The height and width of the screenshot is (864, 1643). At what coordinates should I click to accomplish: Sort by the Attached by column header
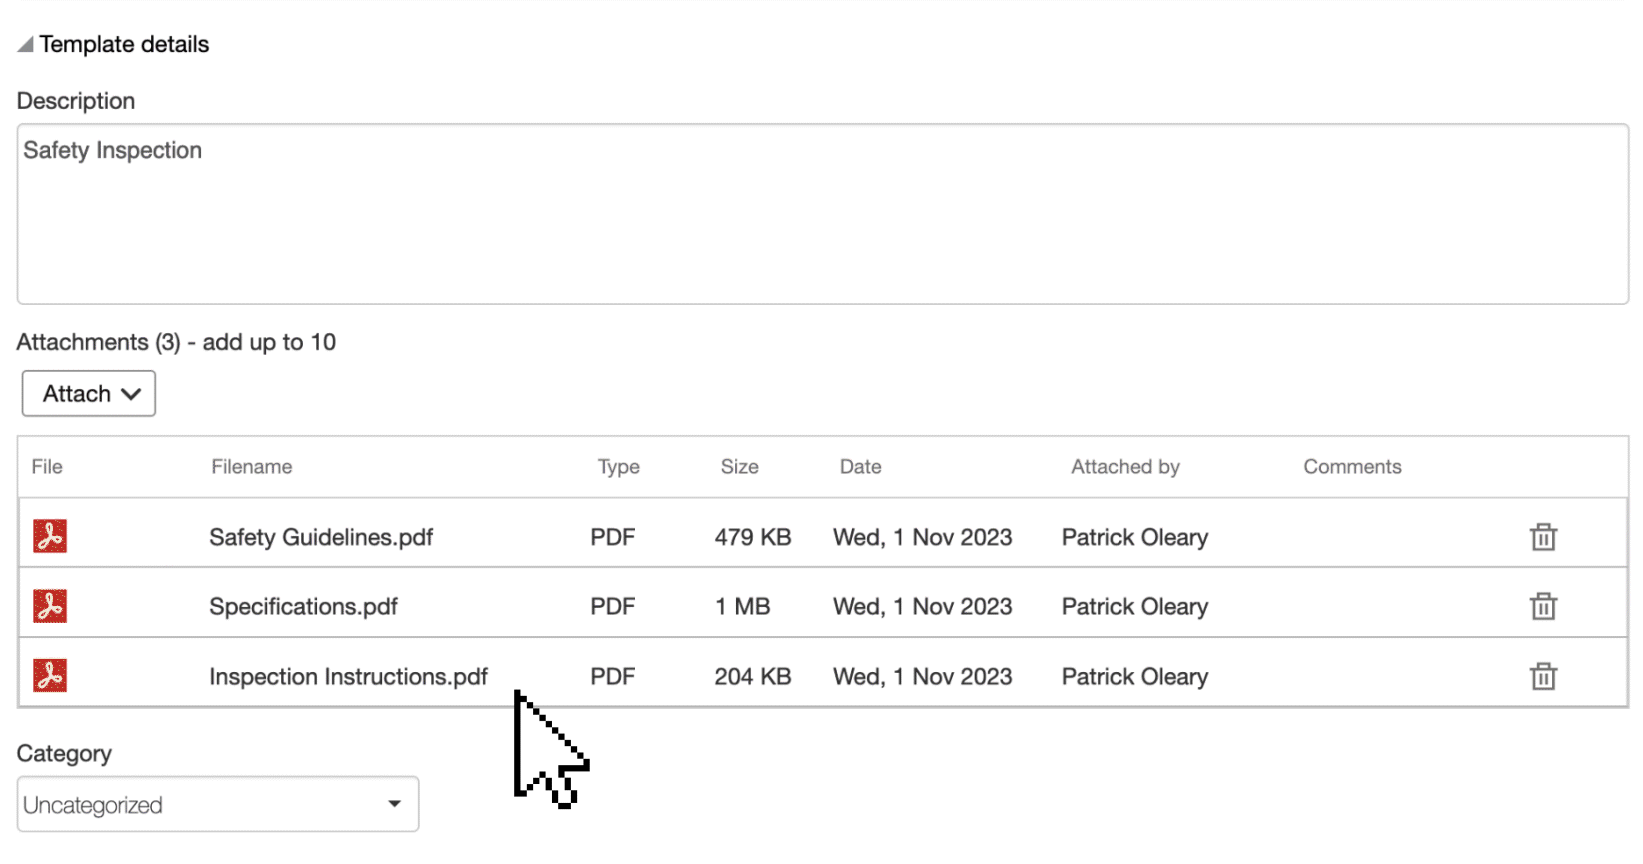click(x=1126, y=467)
